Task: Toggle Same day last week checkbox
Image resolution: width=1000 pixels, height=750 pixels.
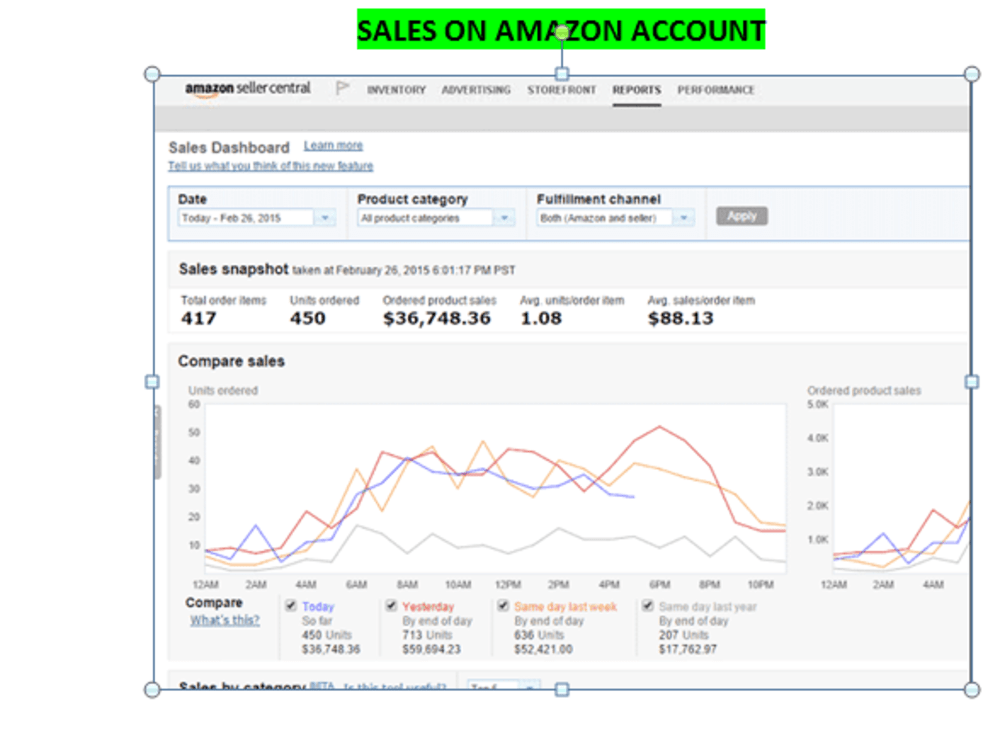Action: pos(503,605)
